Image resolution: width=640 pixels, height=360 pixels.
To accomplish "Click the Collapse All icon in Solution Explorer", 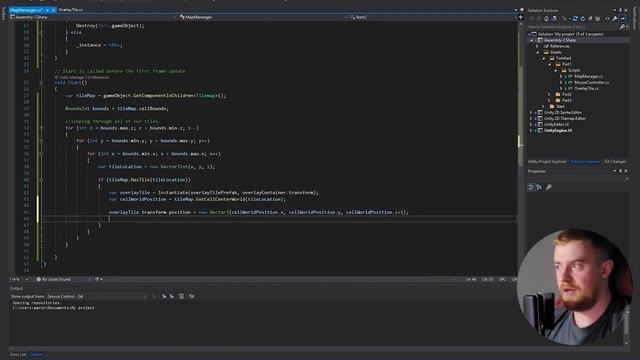I will pyautogui.click(x=590, y=19).
